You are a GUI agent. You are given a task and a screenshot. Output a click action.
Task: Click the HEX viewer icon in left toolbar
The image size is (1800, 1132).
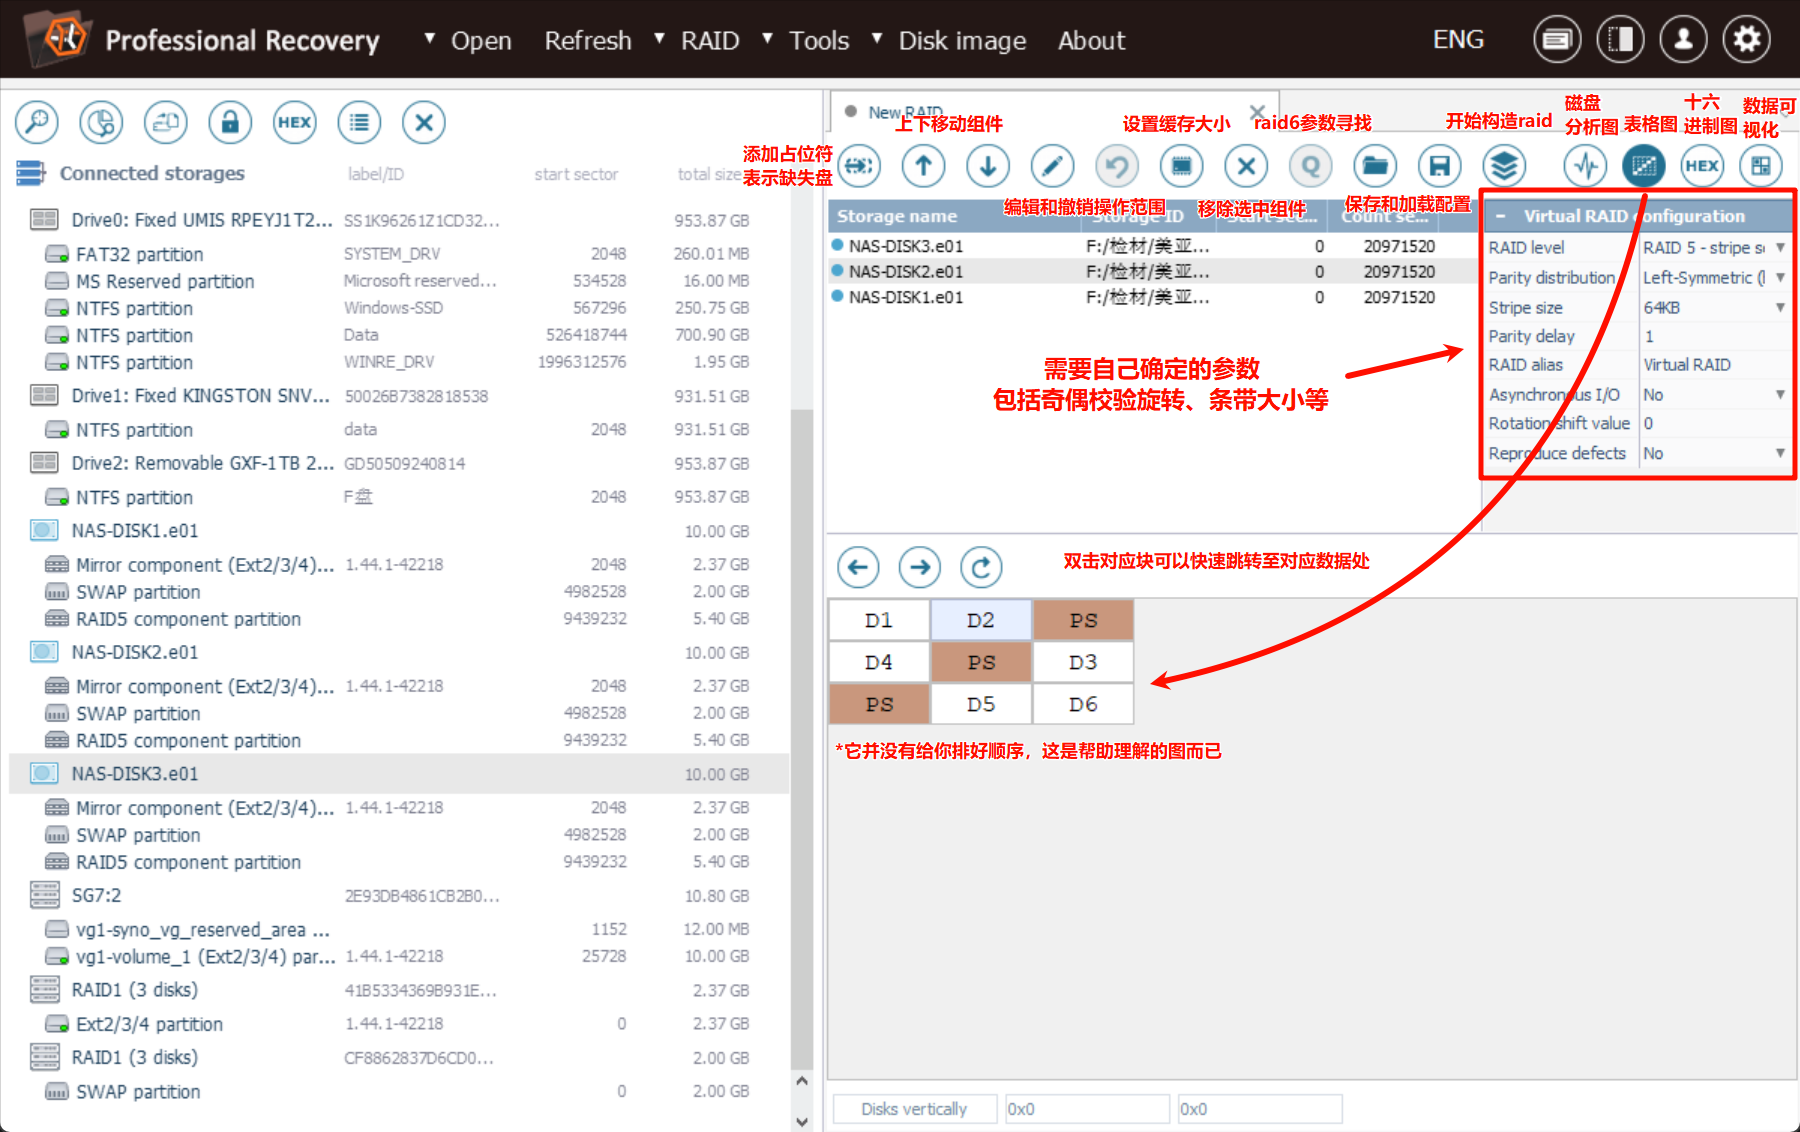pyautogui.click(x=294, y=123)
